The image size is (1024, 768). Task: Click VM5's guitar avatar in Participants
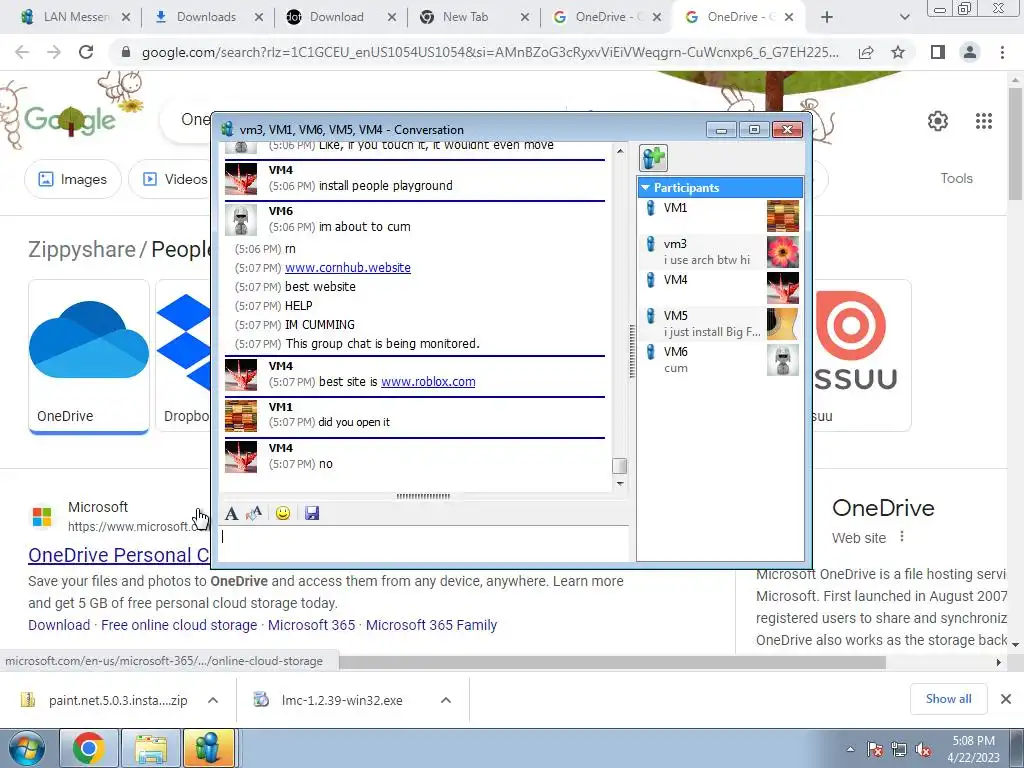tap(782, 324)
